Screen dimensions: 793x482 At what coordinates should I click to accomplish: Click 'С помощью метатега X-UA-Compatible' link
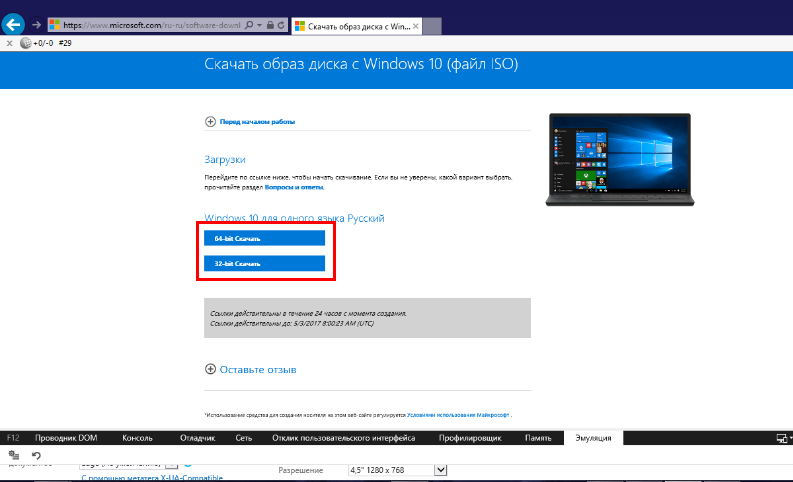[x=152, y=477]
